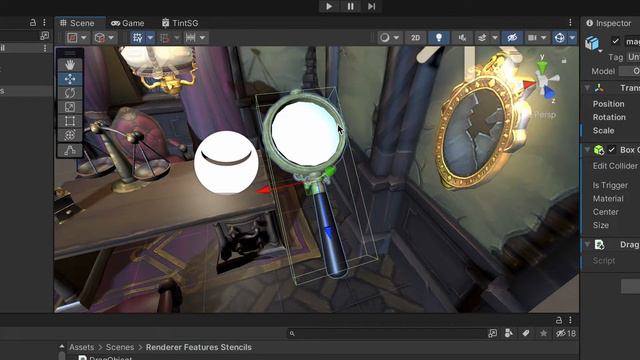Screen dimensions: 640x360
Task: Collapse the Transform component
Action: tap(587, 88)
